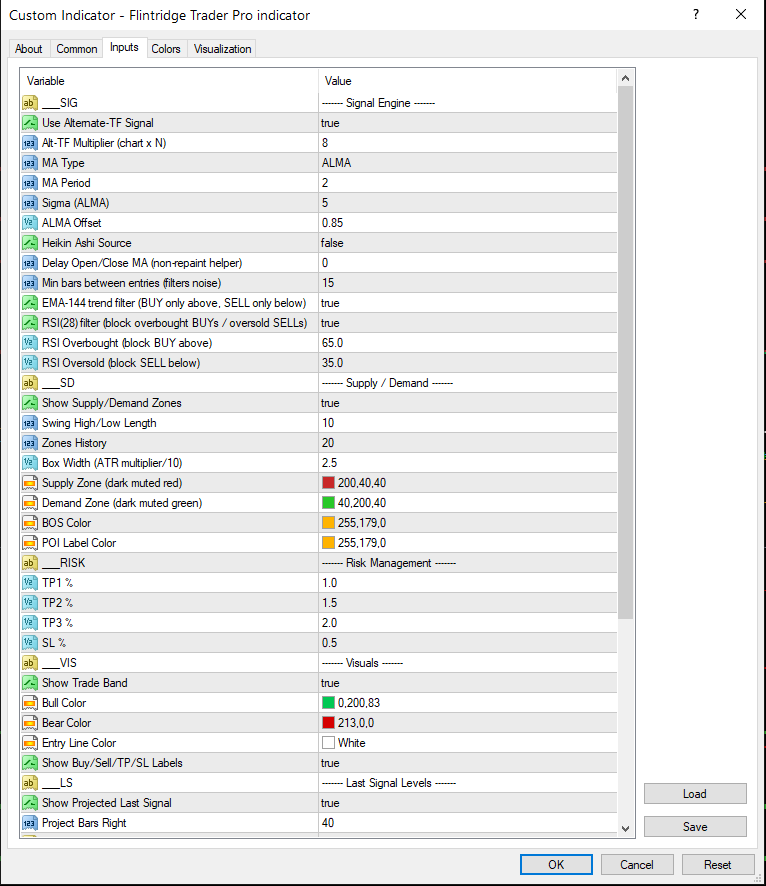Click the icon beside RSI(28) filter row
This screenshot has height=886, width=766.
click(x=30, y=323)
